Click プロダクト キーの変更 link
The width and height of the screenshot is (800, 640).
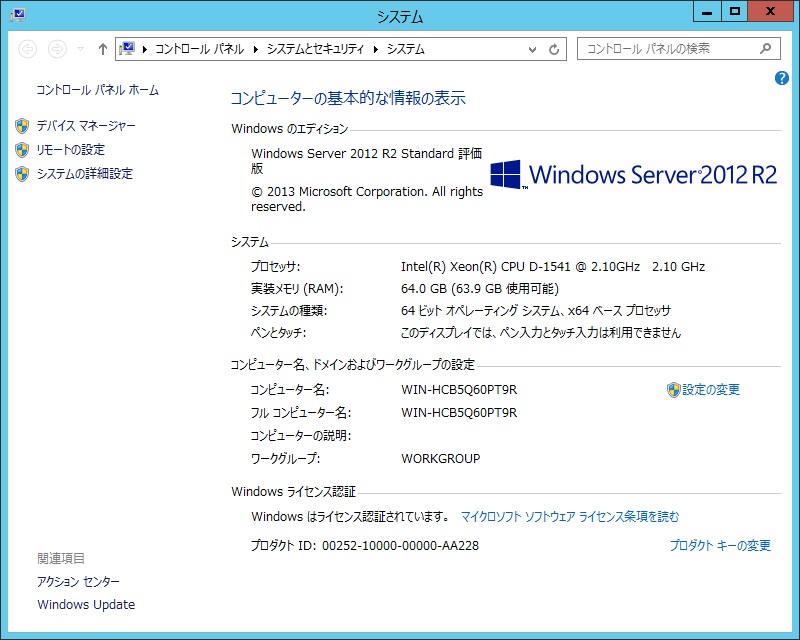click(719, 546)
